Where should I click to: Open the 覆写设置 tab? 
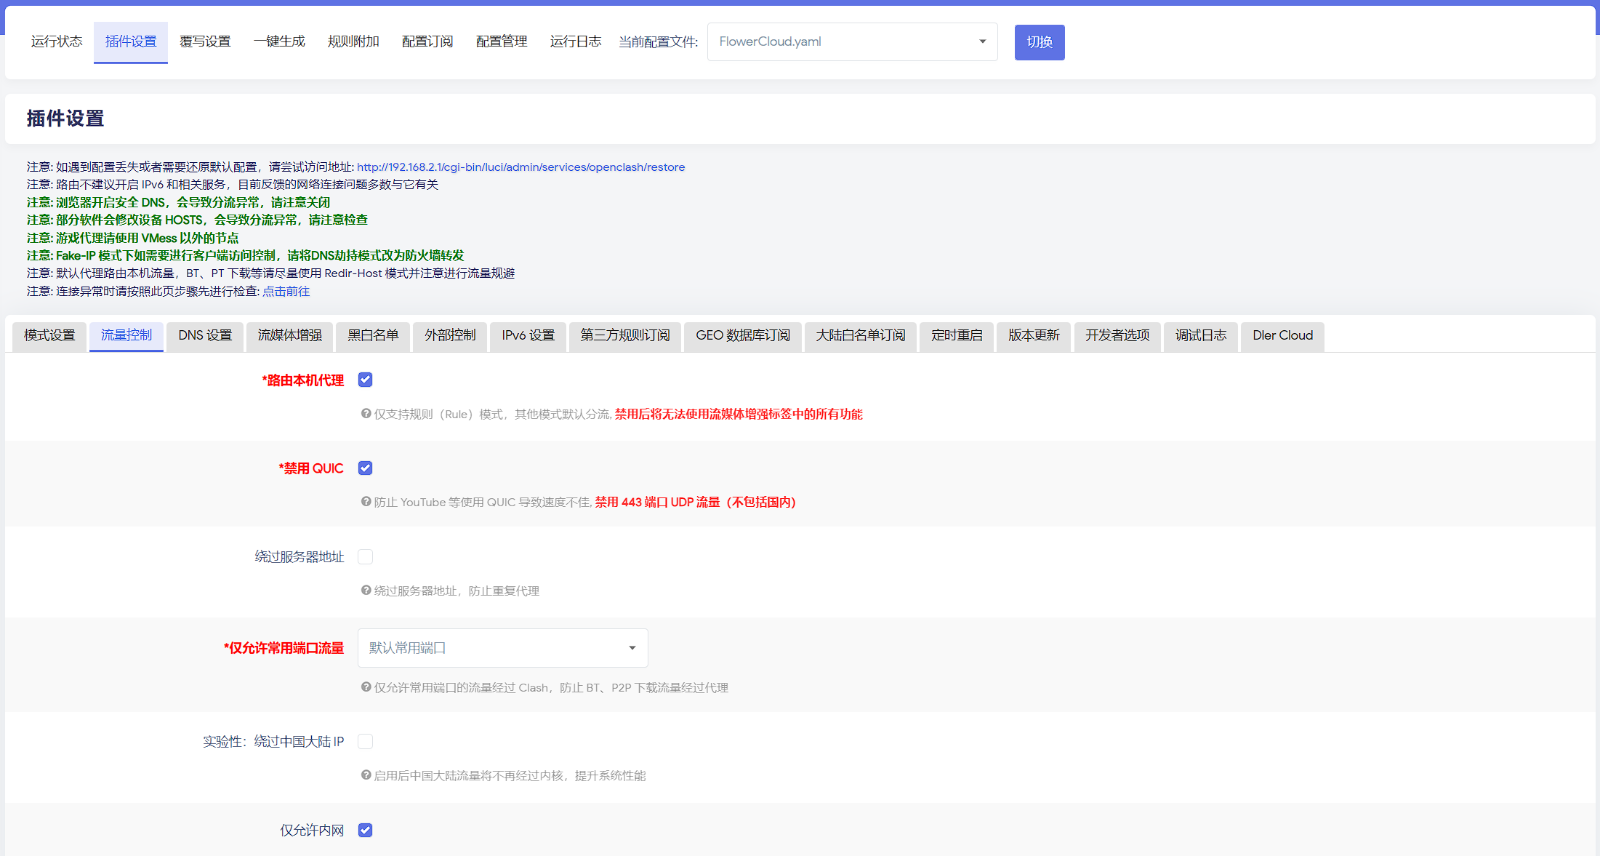tap(205, 42)
